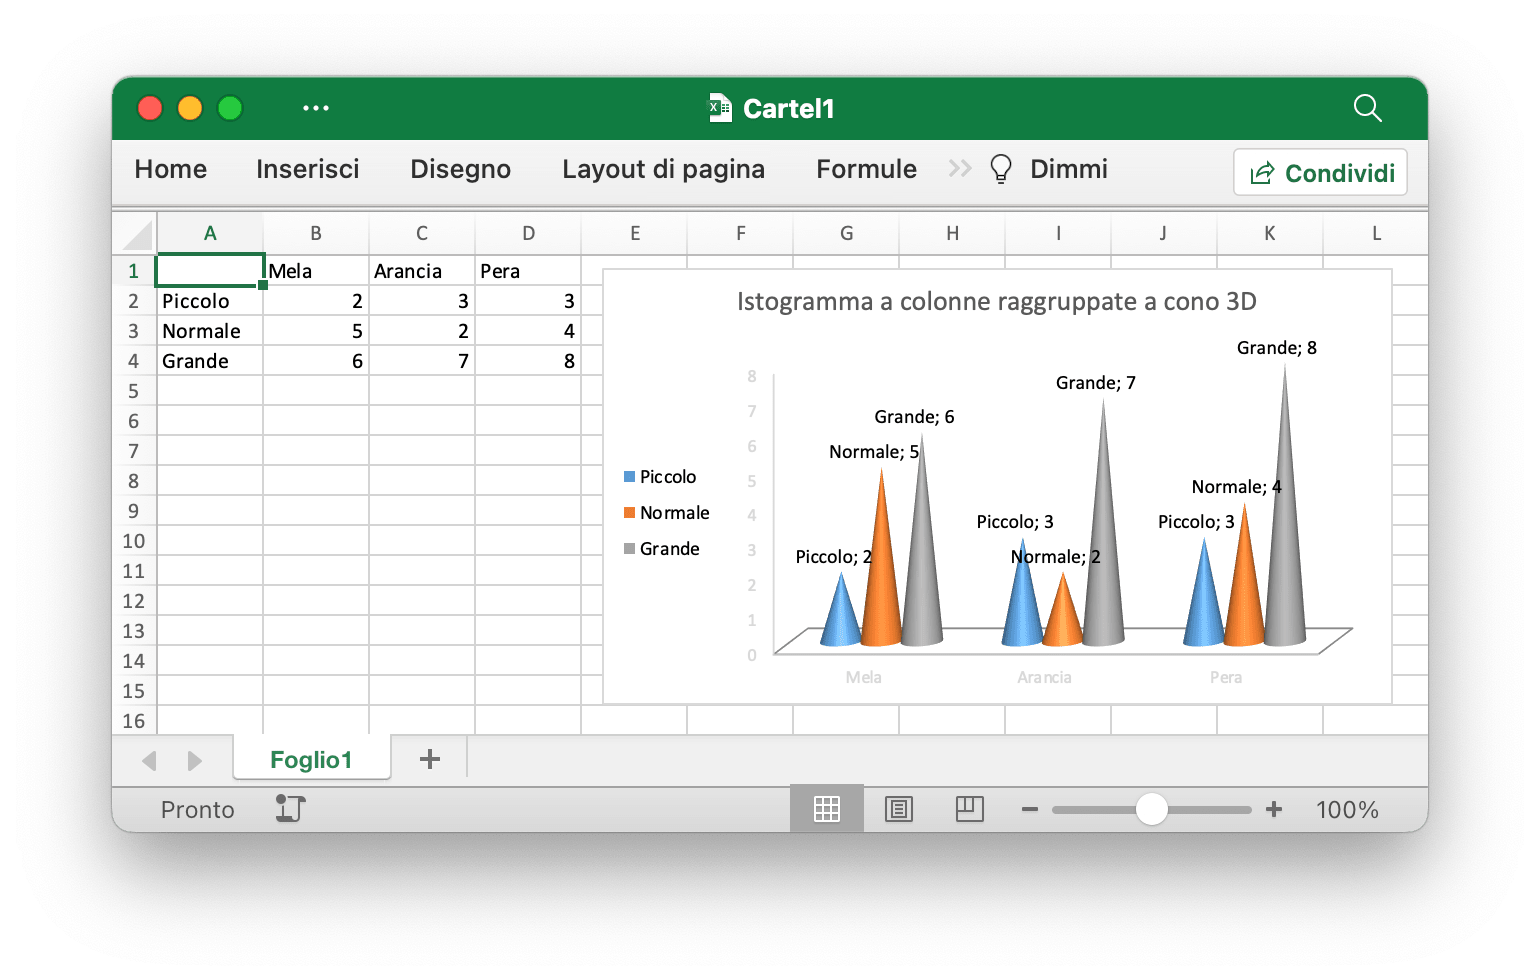
Task: Select the blue Piccolo legend swatch
Action: tap(630, 477)
